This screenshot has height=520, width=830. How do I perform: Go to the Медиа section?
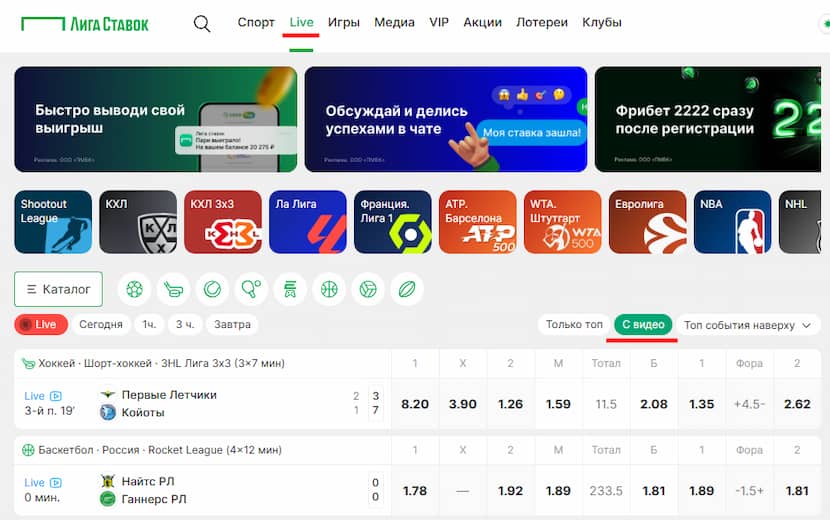[394, 22]
